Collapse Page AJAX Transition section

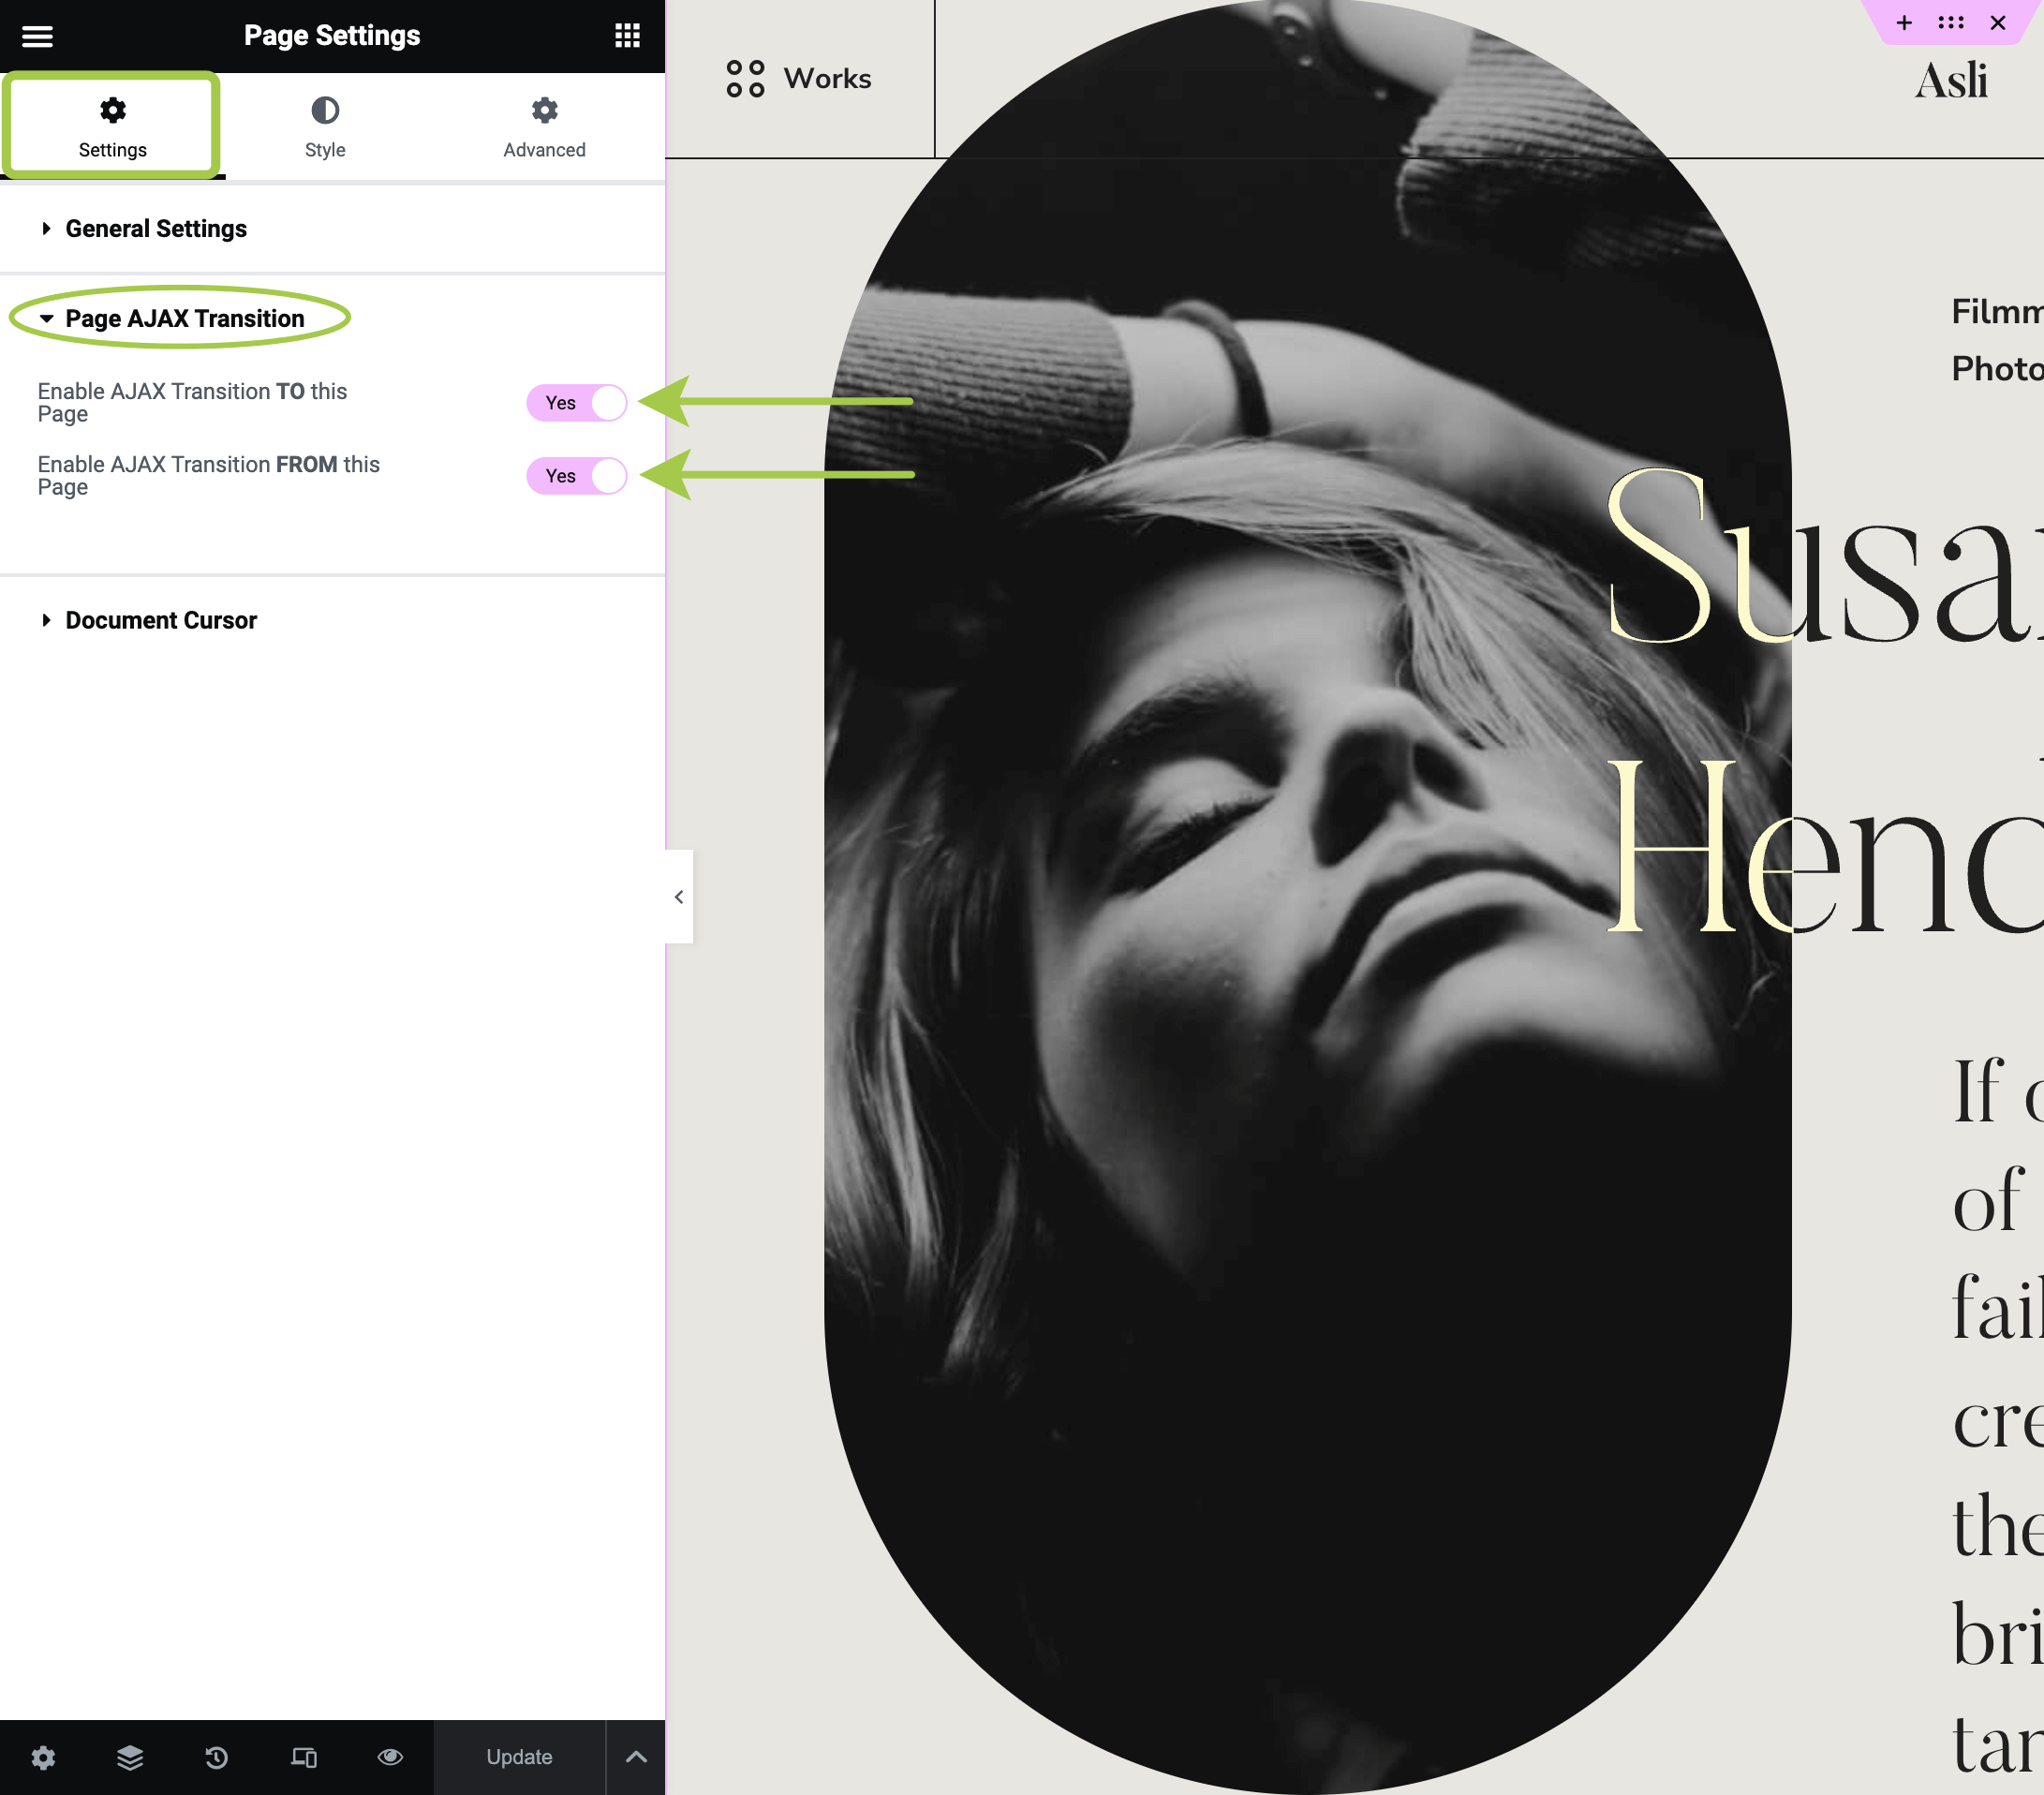[184, 319]
